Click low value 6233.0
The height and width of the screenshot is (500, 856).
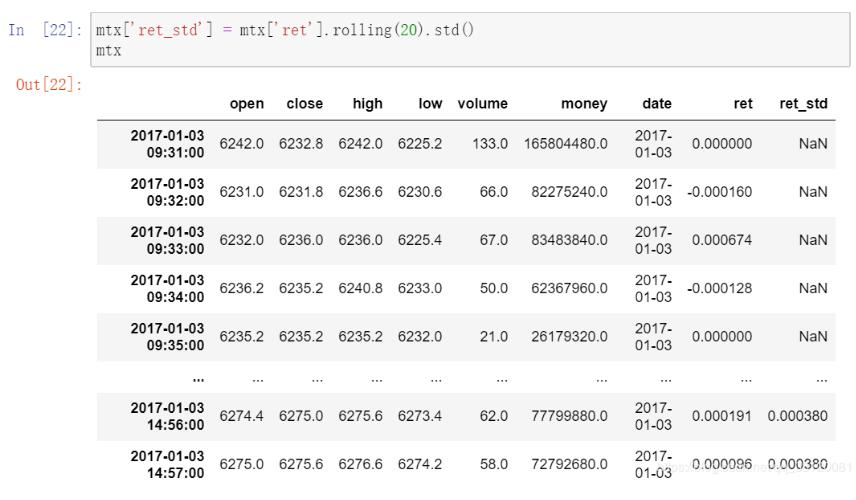(x=420, y=288)
